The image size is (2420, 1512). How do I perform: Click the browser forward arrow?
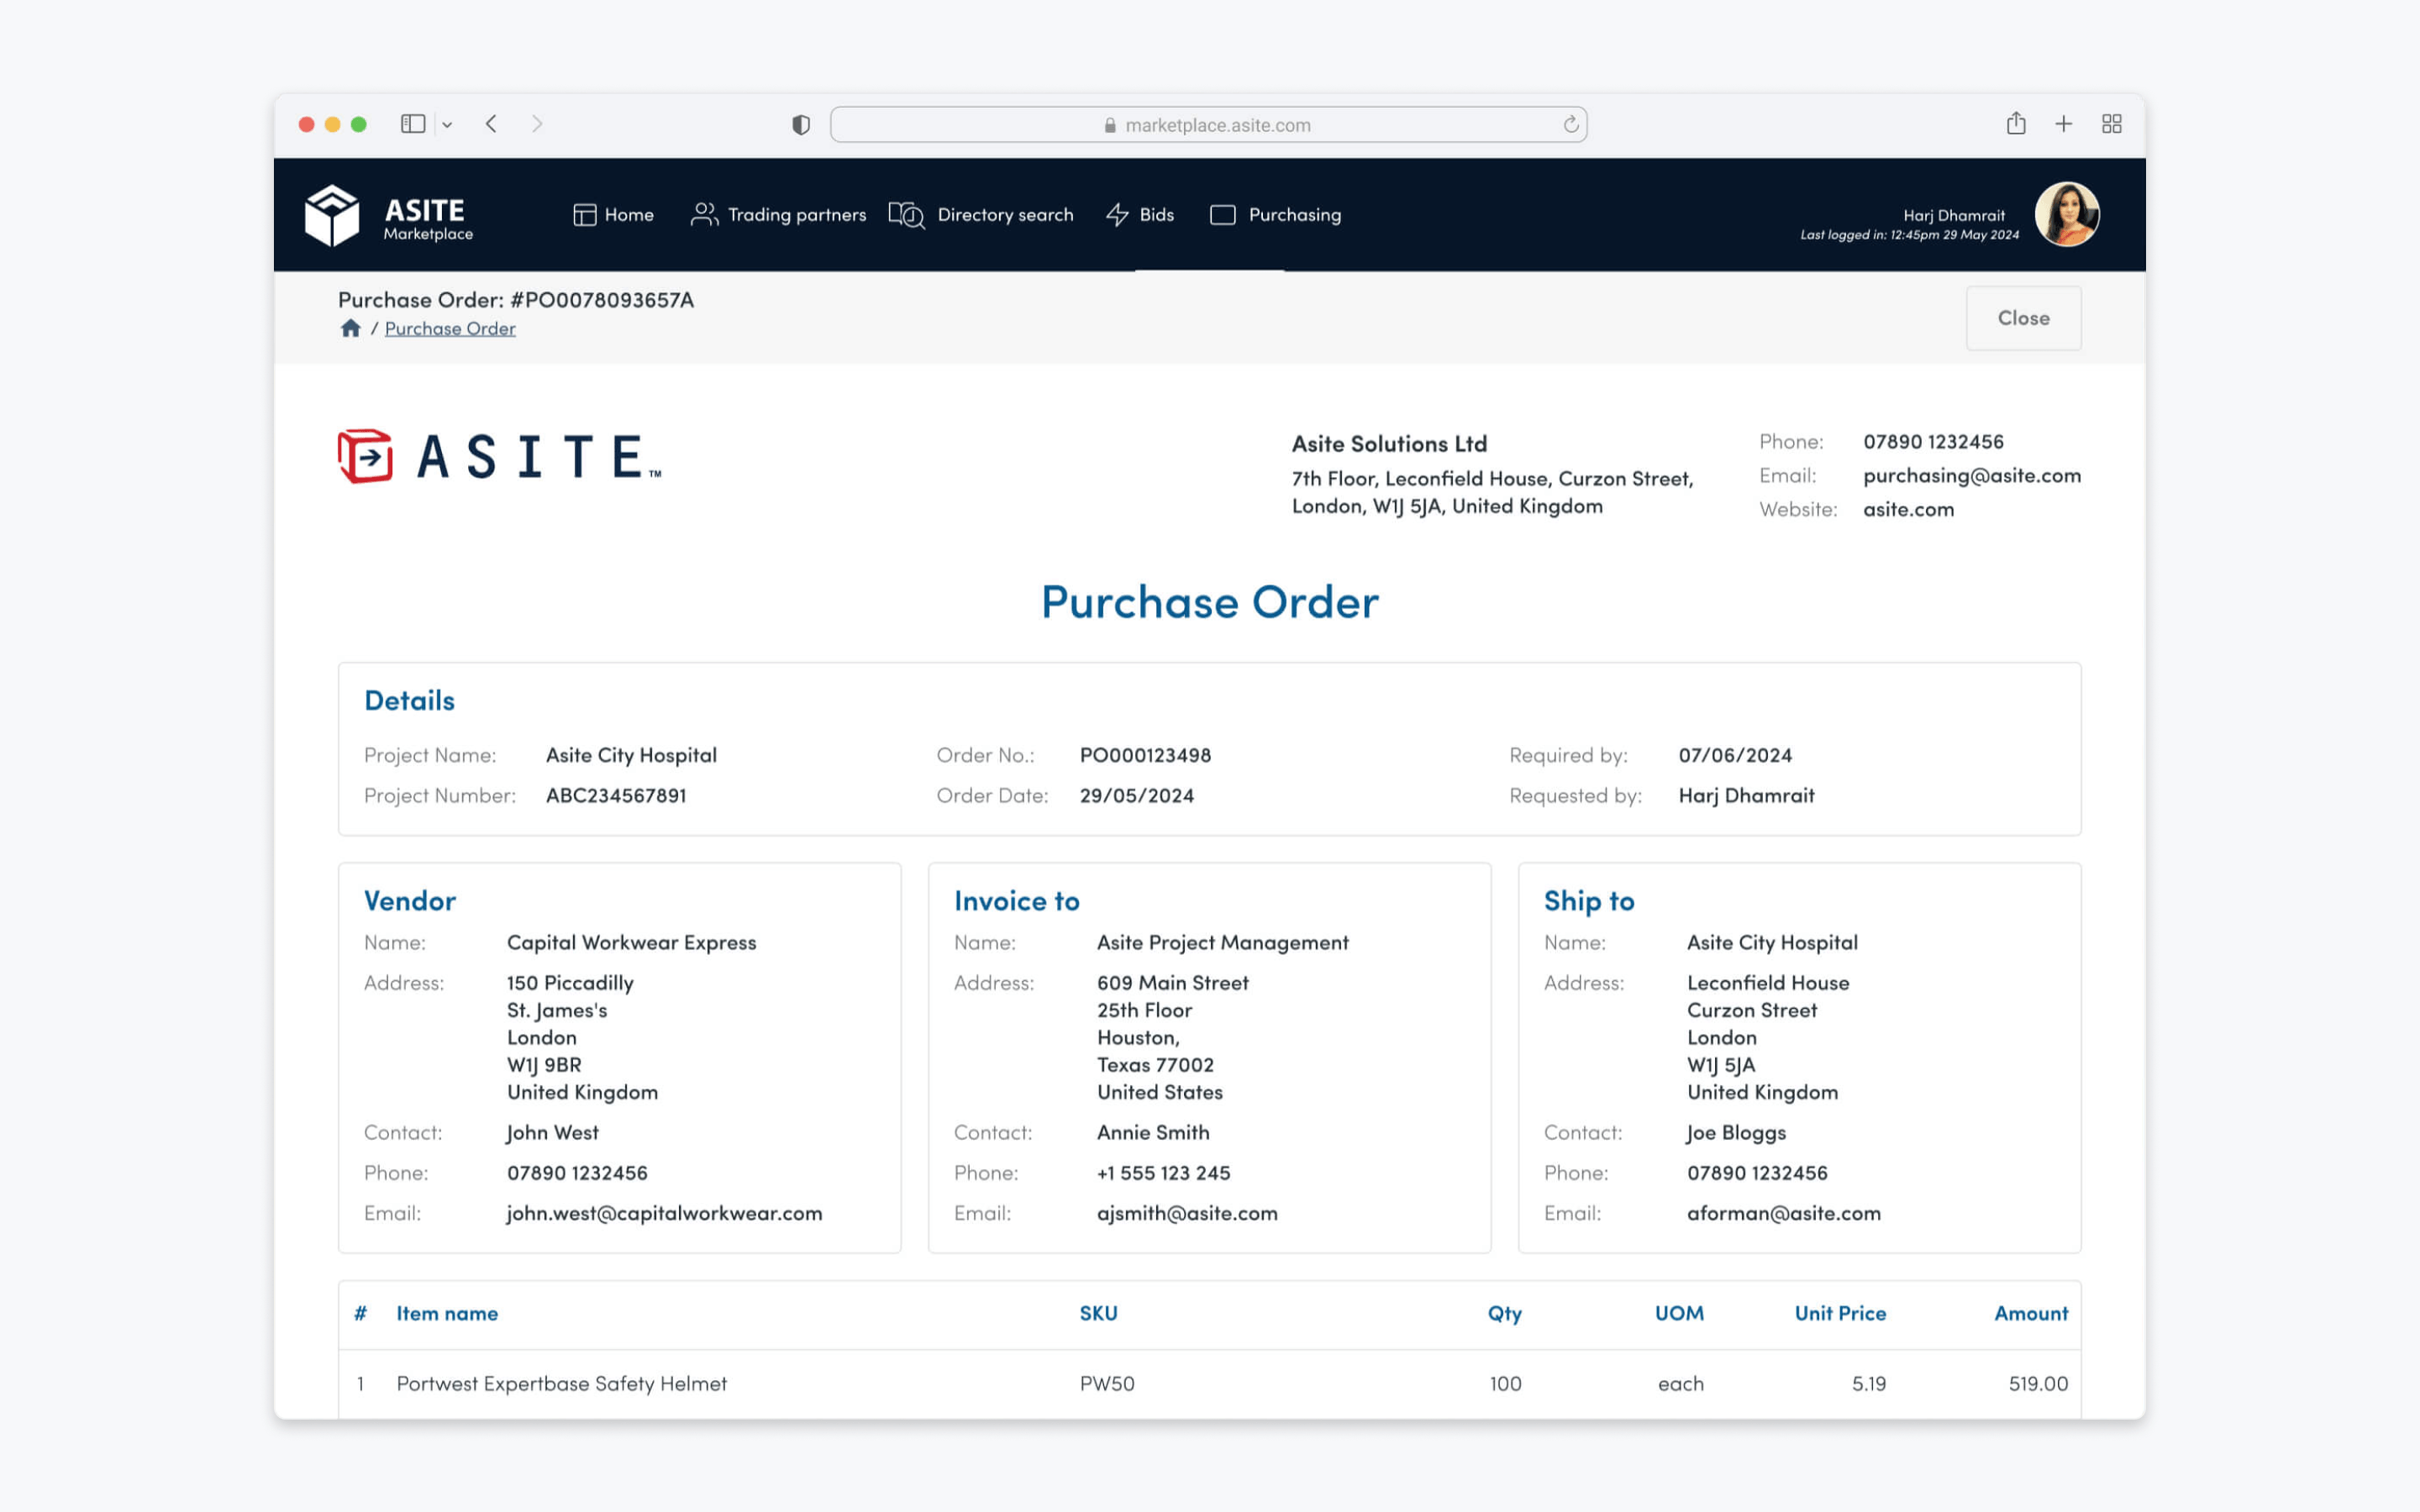click(x=538, y=124)
